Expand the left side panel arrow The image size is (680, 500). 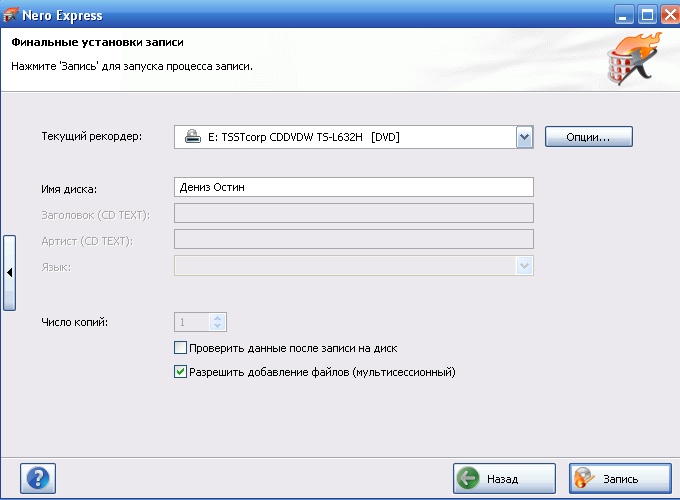(x=10, y=273)
